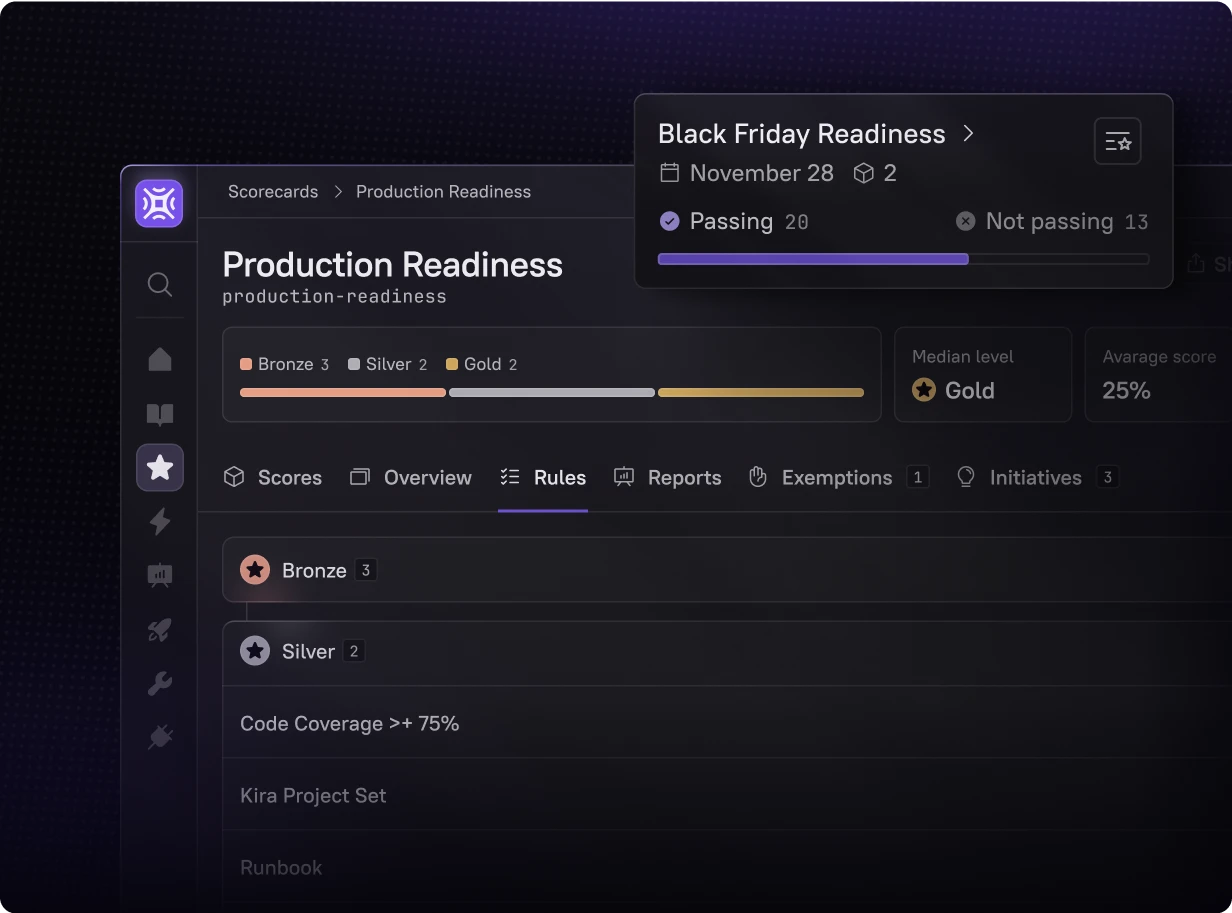This screenshot has height=913, width=1232.
Task: Open the rocket sidebar icon
Action: (160, 630)
